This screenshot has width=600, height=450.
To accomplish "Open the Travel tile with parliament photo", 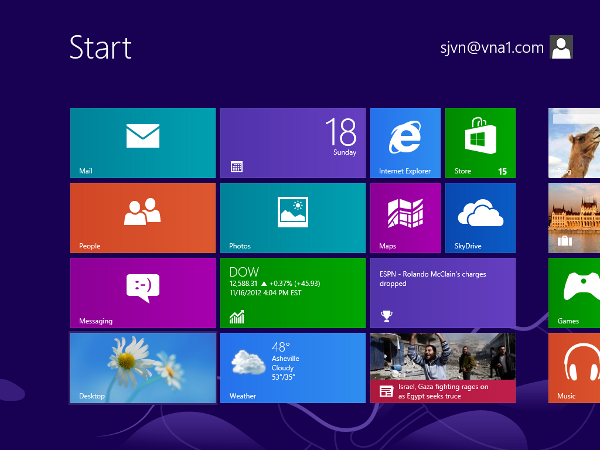I will (574, 218).
